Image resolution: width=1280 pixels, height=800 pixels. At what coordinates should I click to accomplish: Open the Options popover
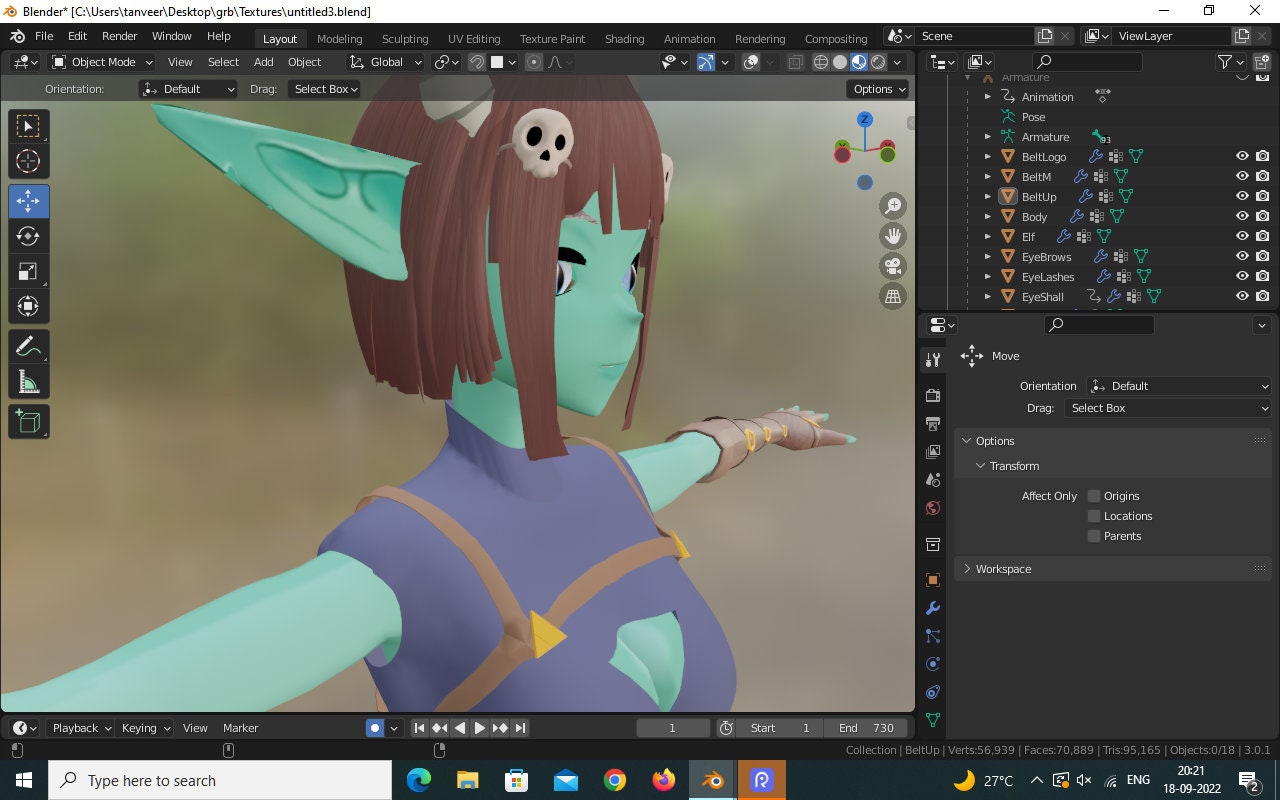click(x=879, y=89)
